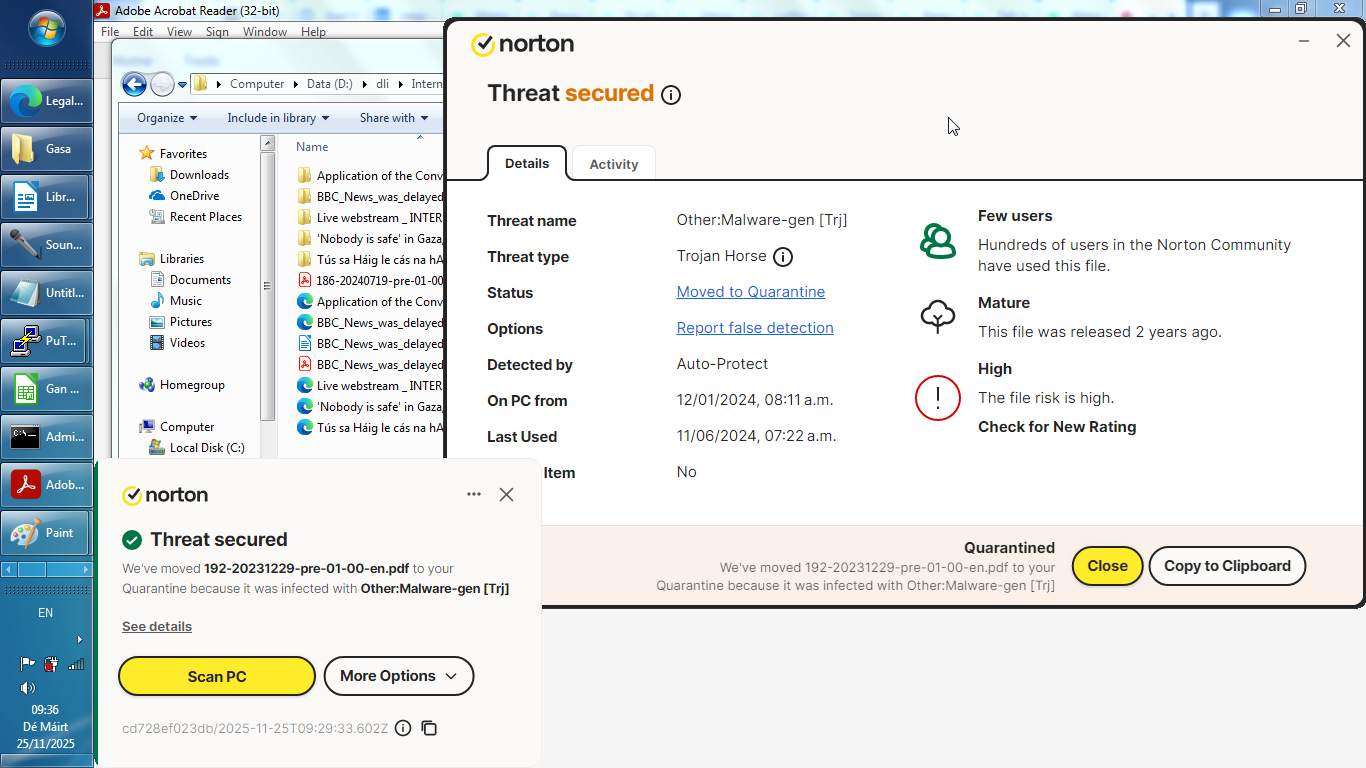This screenshot has height=768, width=1366.
Task: Switch to the "Gan ..." spreadsheet taskbar item
Action: [47, 389]
